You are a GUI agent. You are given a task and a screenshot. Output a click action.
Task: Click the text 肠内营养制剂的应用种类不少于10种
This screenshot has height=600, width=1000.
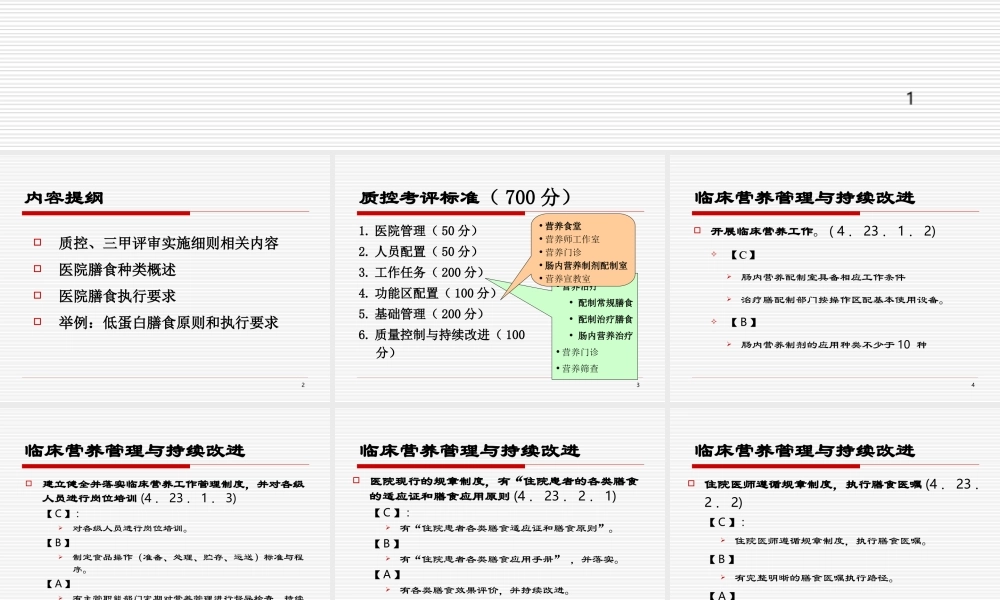pyautogui.click(x=834, y=345)
